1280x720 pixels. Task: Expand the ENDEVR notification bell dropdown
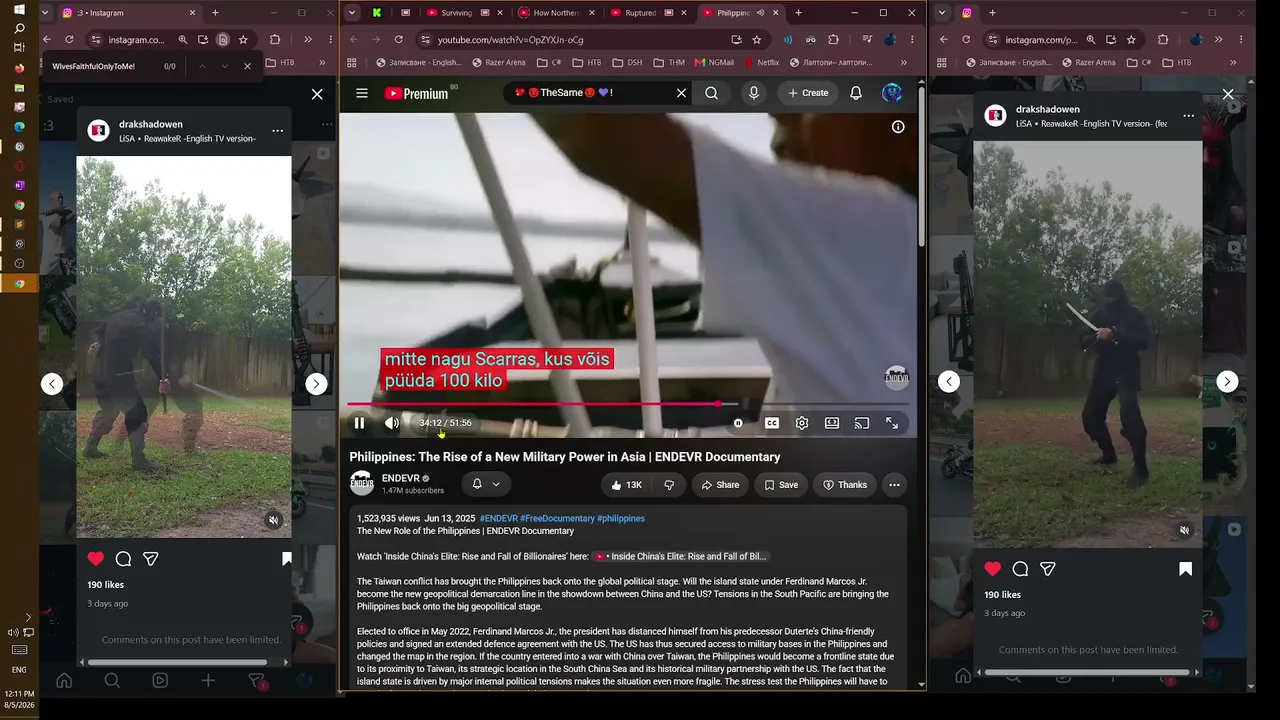(486, 484)
